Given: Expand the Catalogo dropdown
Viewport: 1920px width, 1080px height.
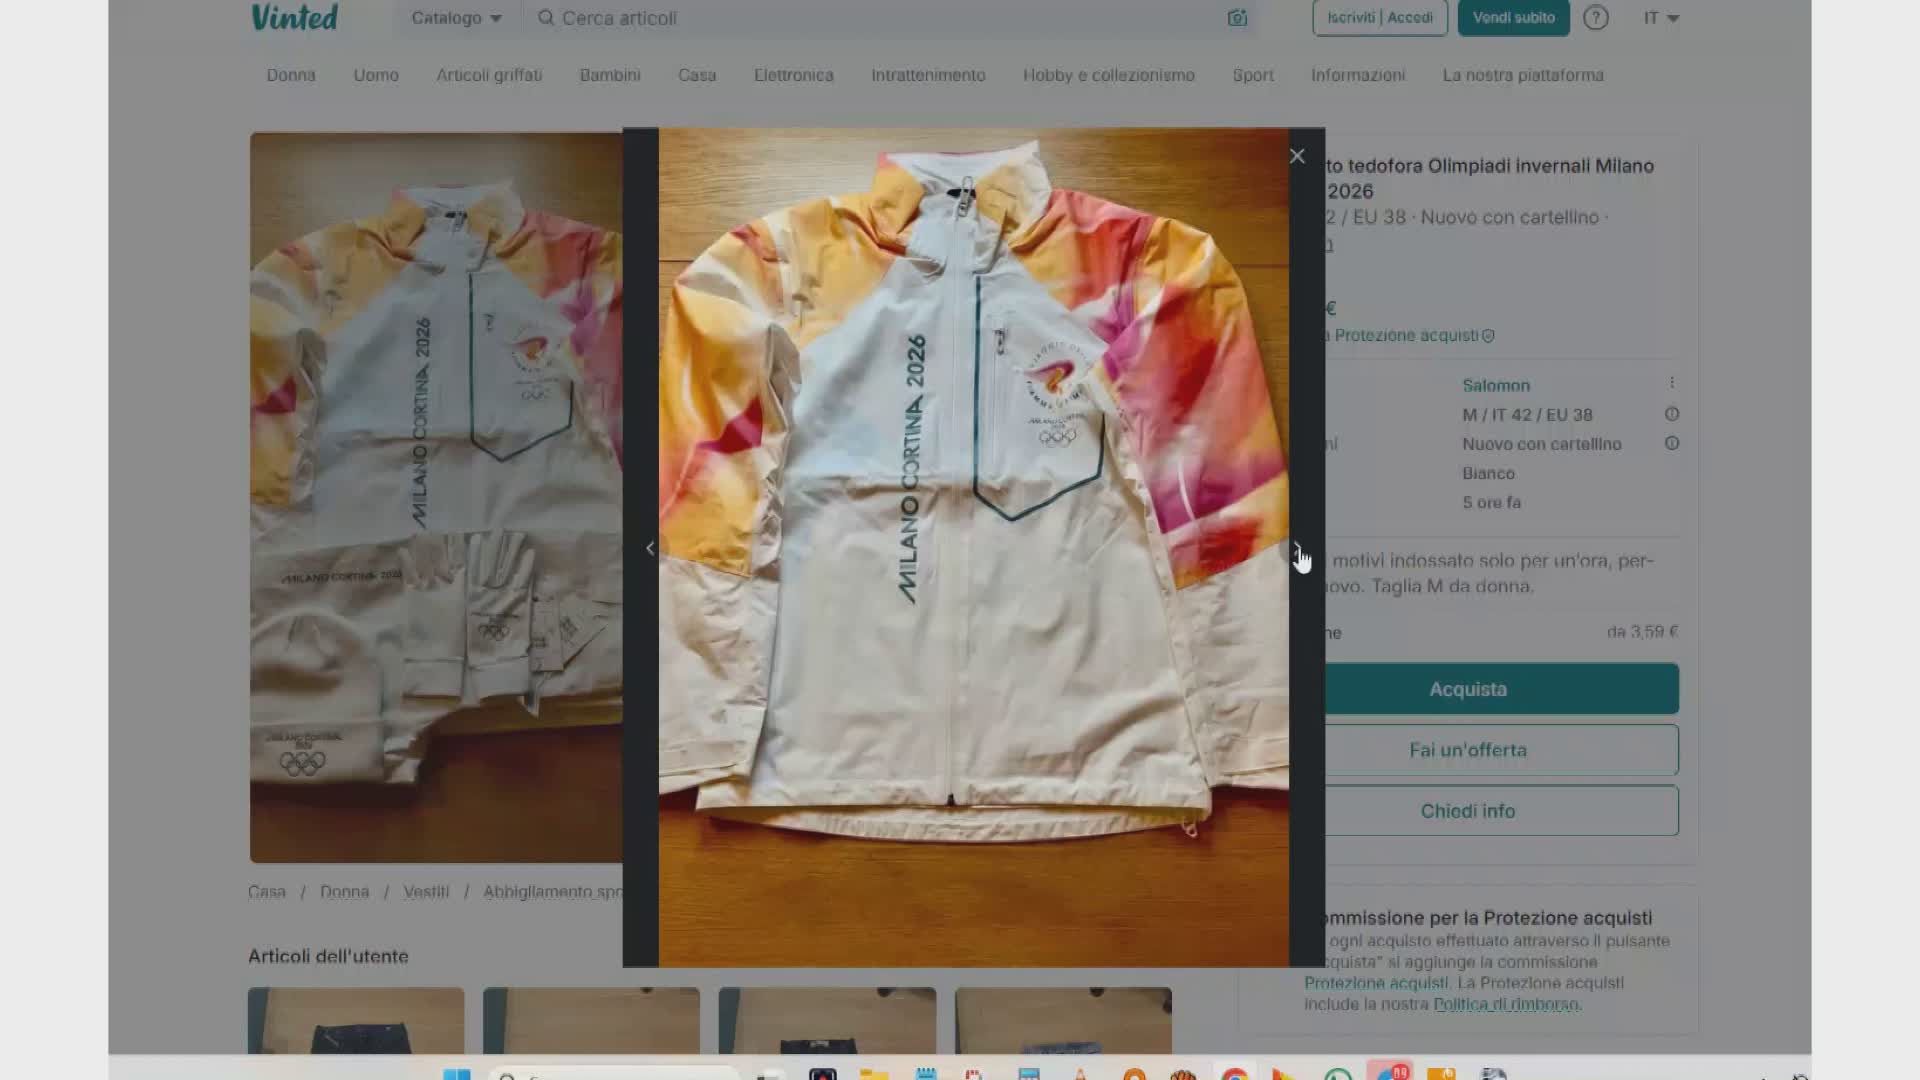Looking at the screenshot, I should (456, 18).
